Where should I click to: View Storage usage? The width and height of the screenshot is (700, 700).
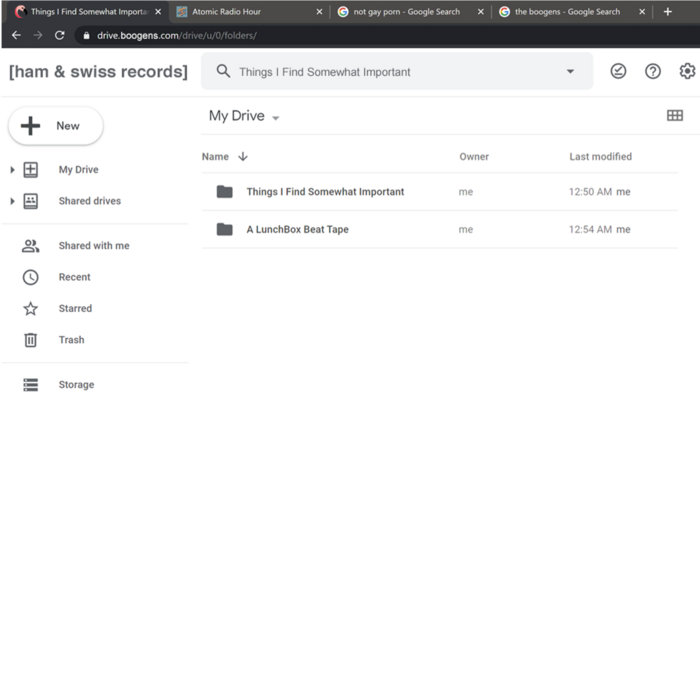point(76,385)
